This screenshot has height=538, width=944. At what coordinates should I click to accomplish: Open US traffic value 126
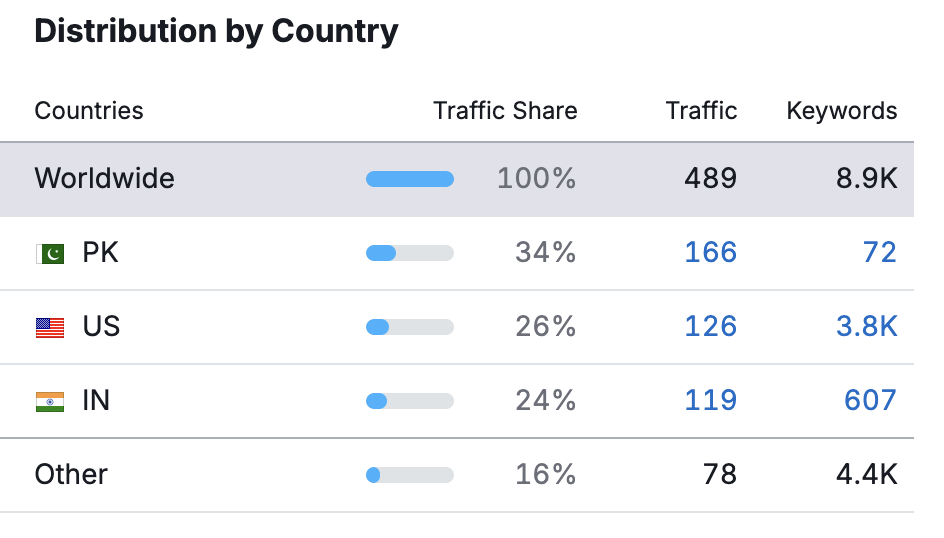710,327
